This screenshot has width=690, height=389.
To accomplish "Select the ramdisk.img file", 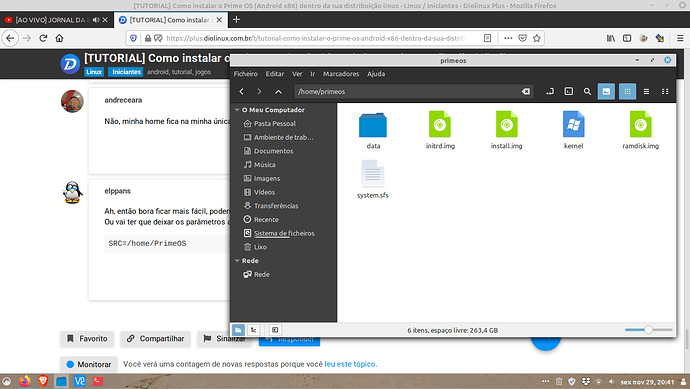I will [x=640, y=131].
